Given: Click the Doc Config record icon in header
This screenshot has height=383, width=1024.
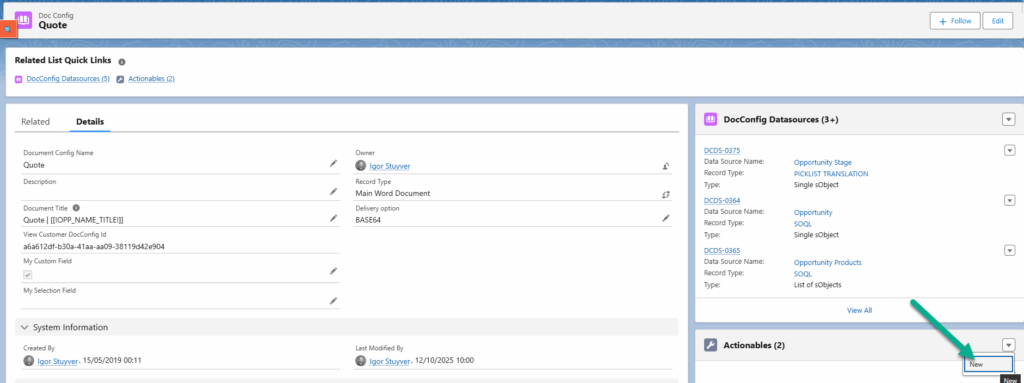Looking at the screenshot, I should (x=24, y=20).
